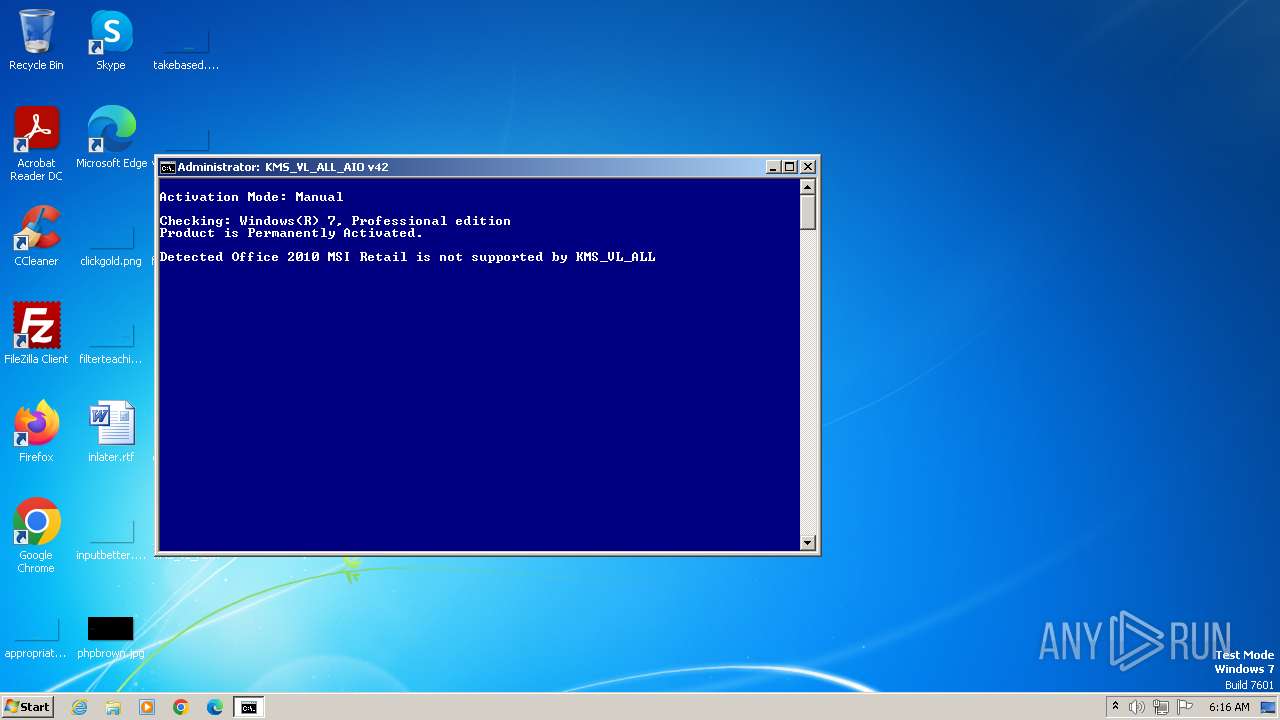Open the volume speaker tray icon

(1137, 707)
